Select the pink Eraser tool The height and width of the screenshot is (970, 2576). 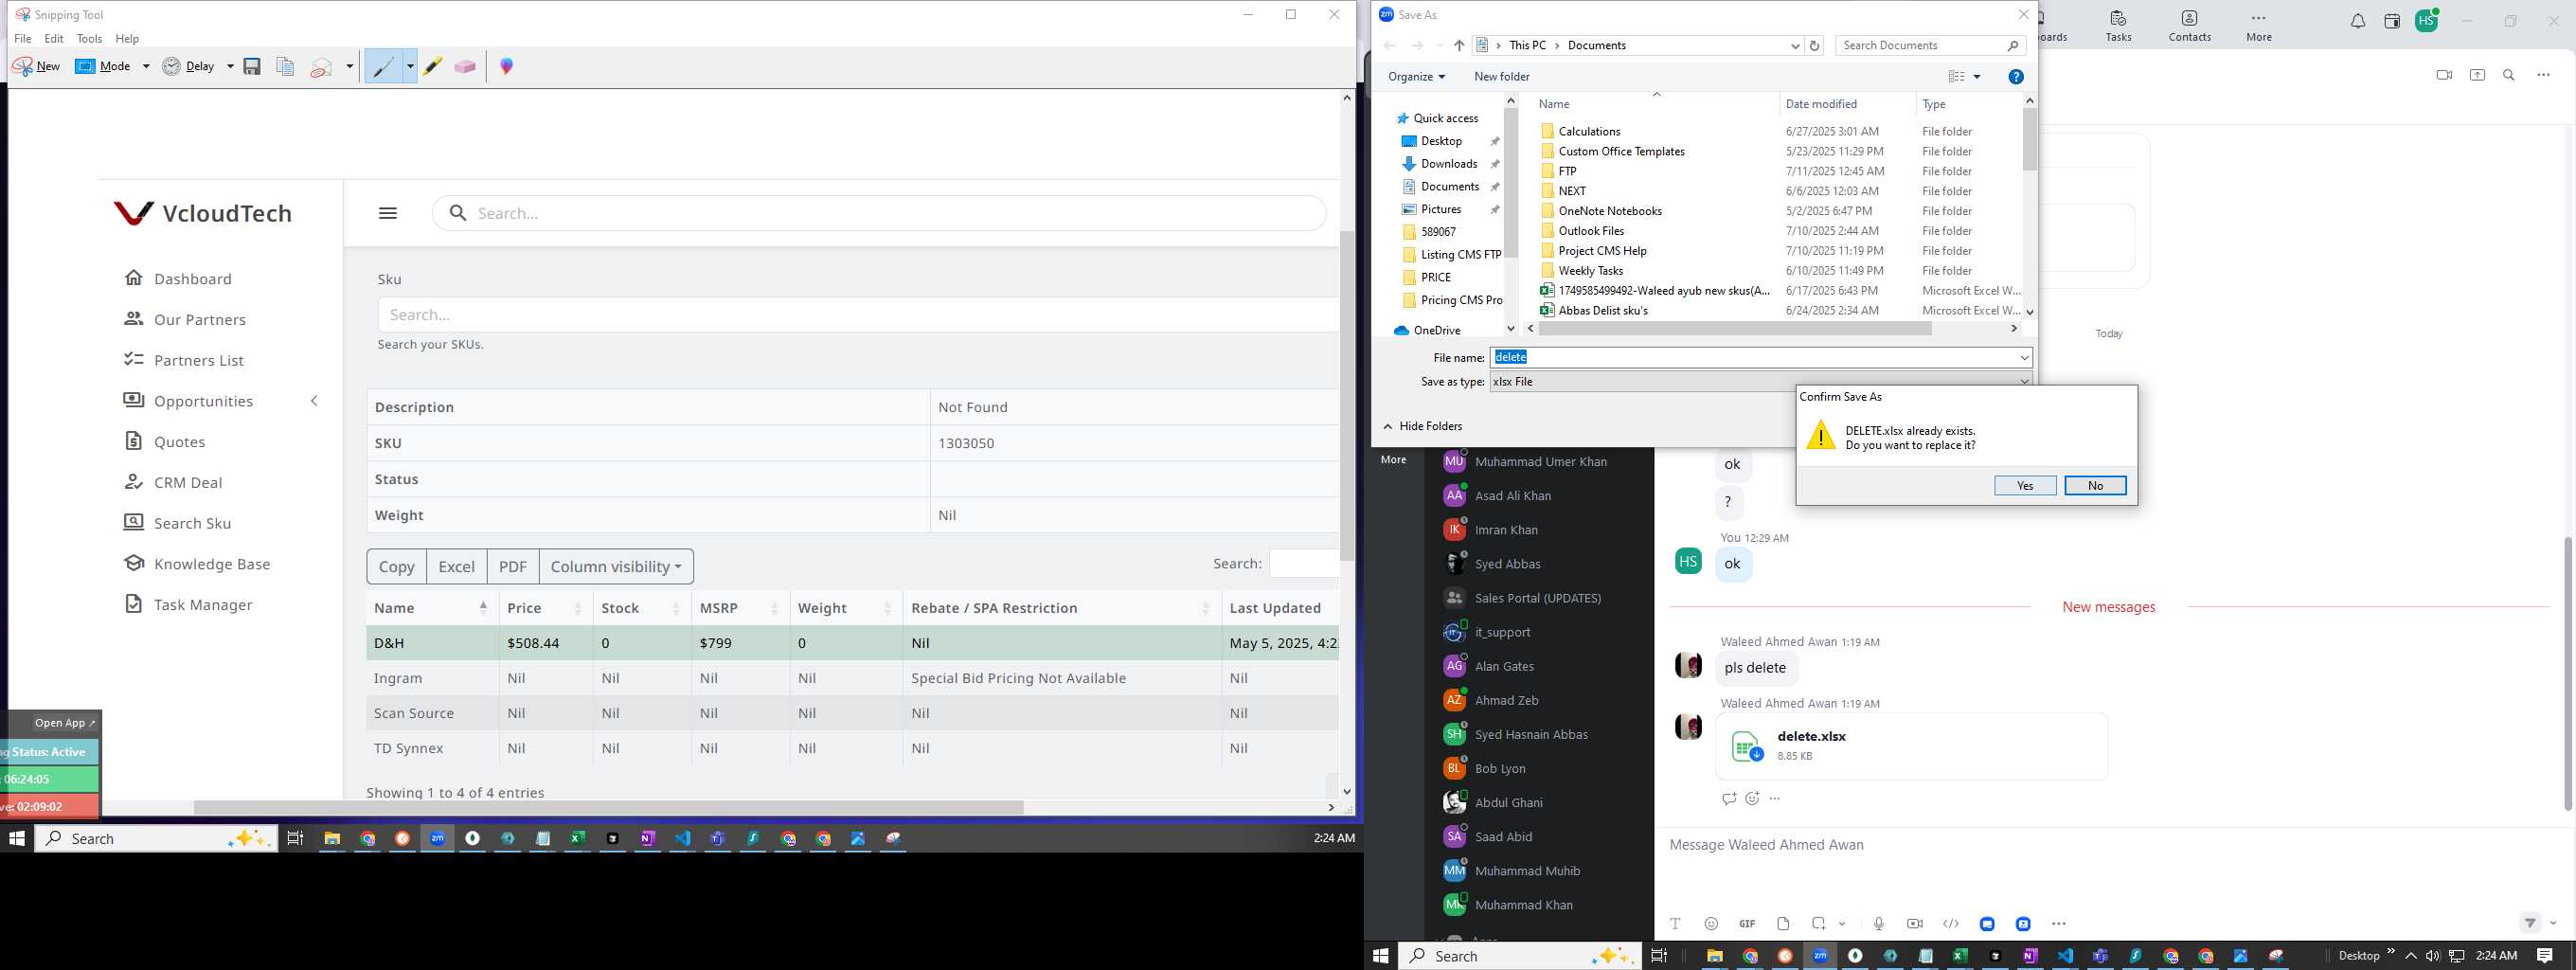click(x=465, y=66)
